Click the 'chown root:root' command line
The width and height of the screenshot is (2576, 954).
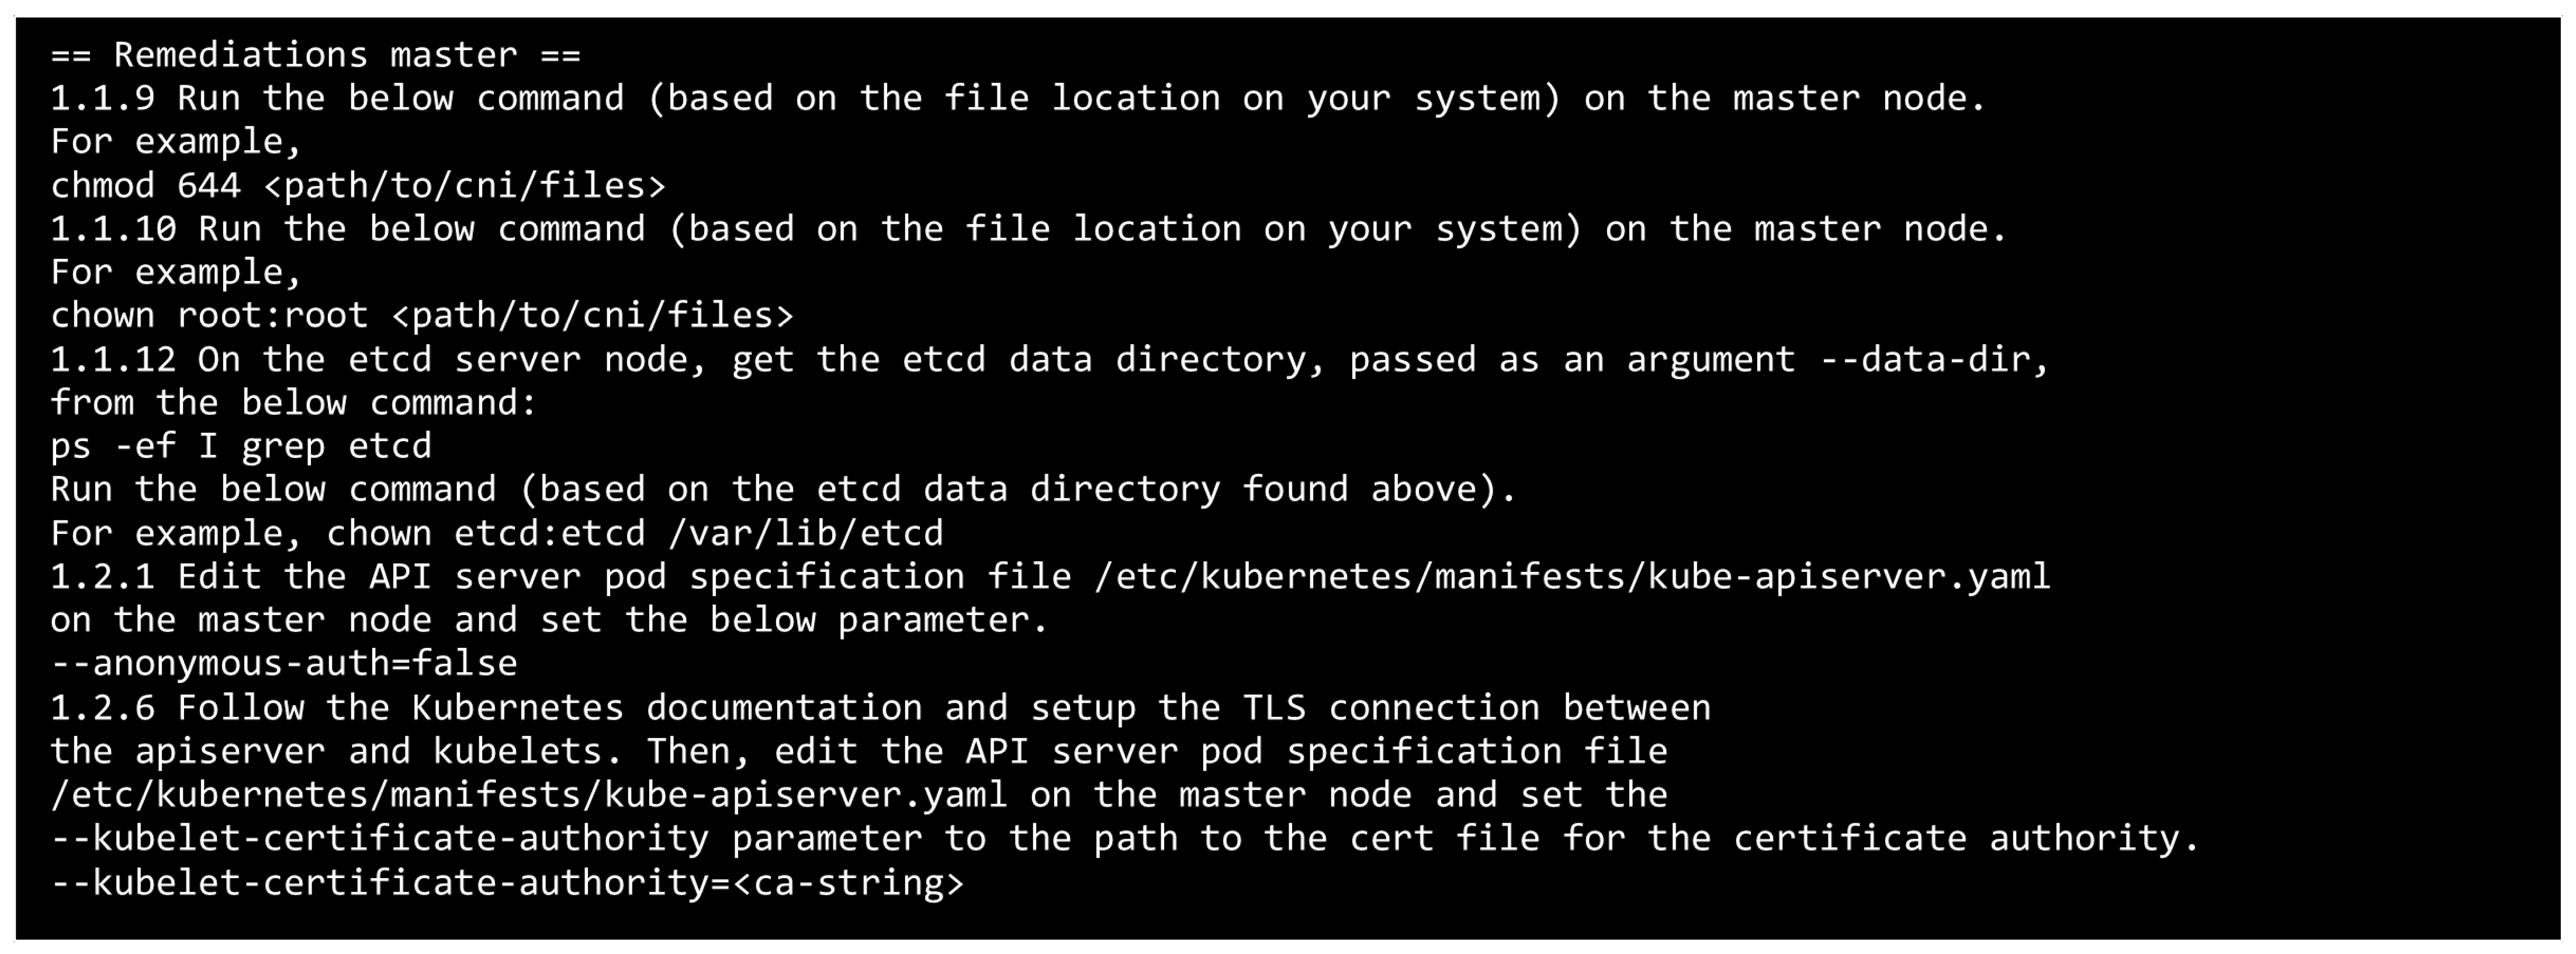[x=209, y=316]
